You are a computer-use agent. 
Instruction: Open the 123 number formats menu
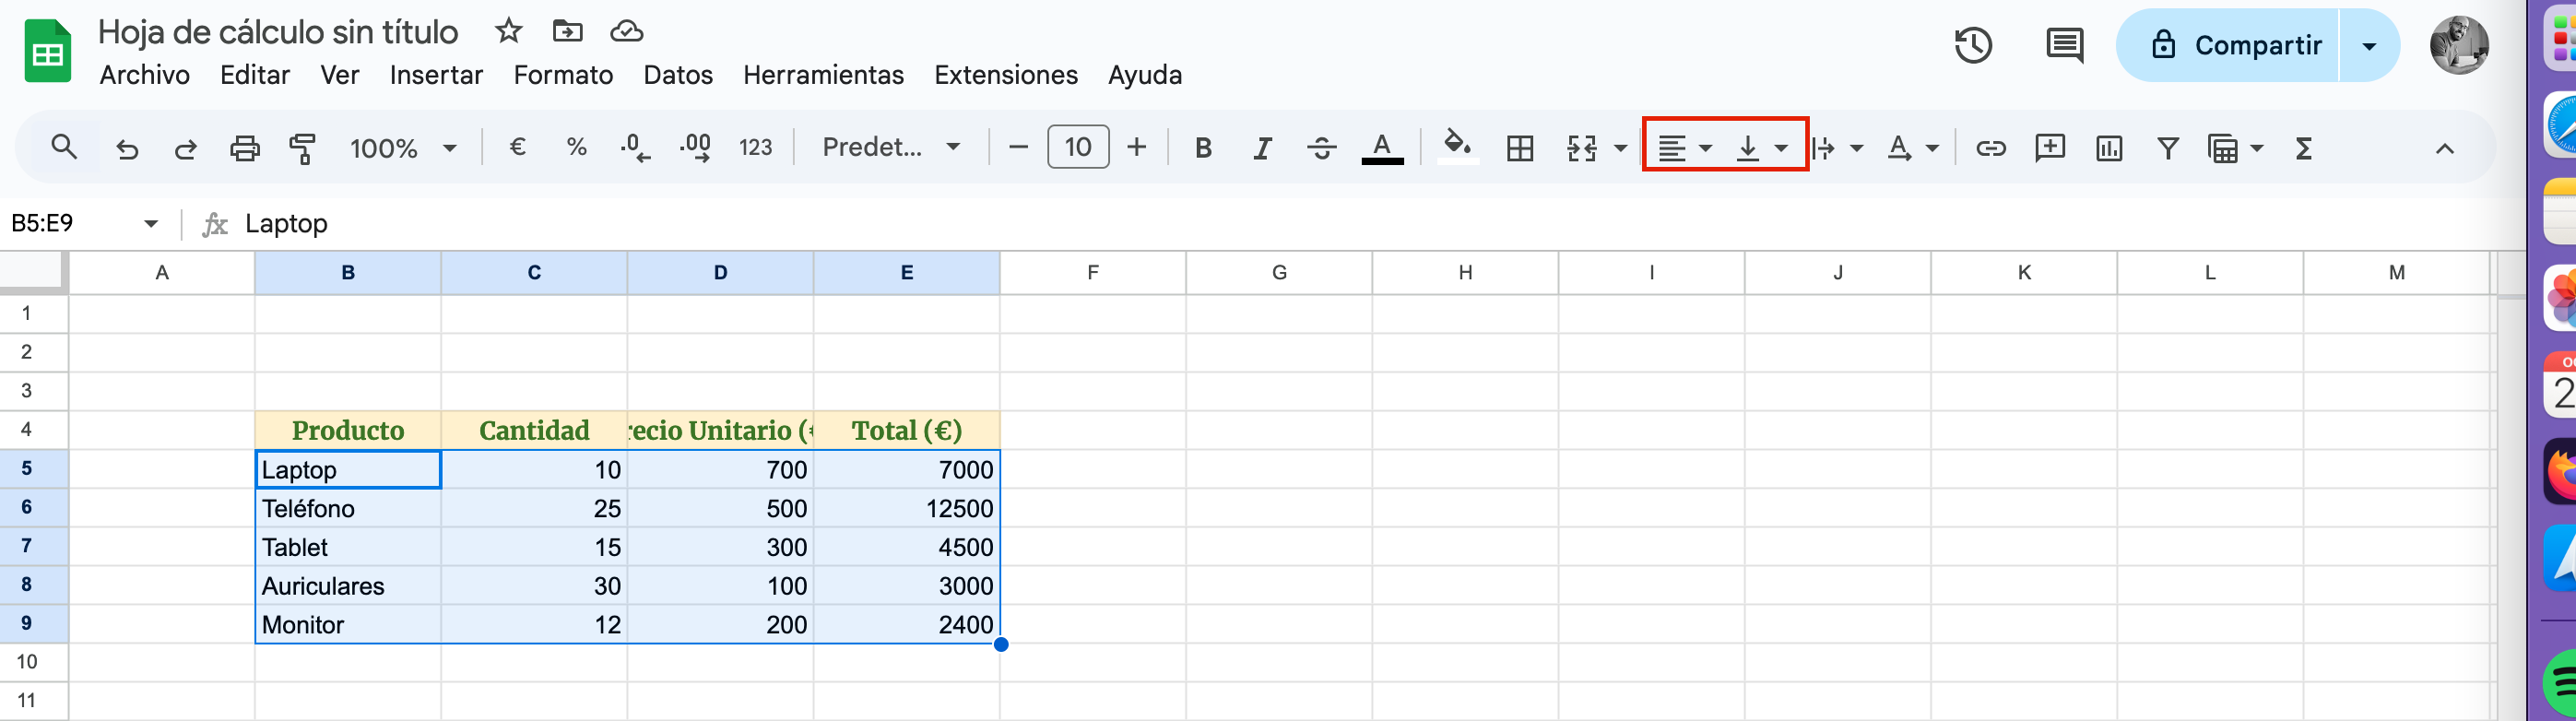[755, 148]
